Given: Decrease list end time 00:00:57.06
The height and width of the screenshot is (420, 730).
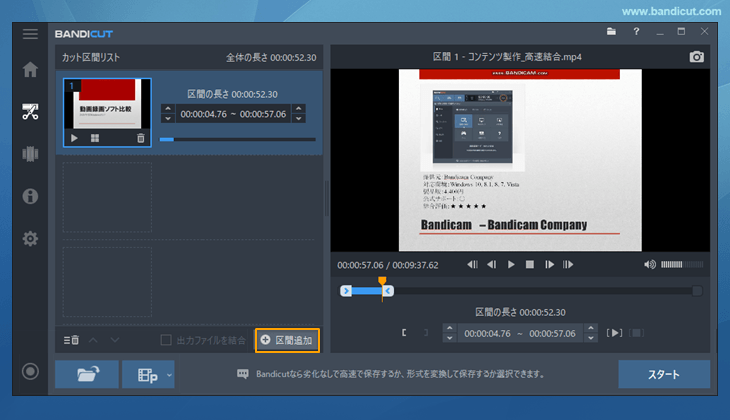Looking at the screenshot, I should click(298, 118).
